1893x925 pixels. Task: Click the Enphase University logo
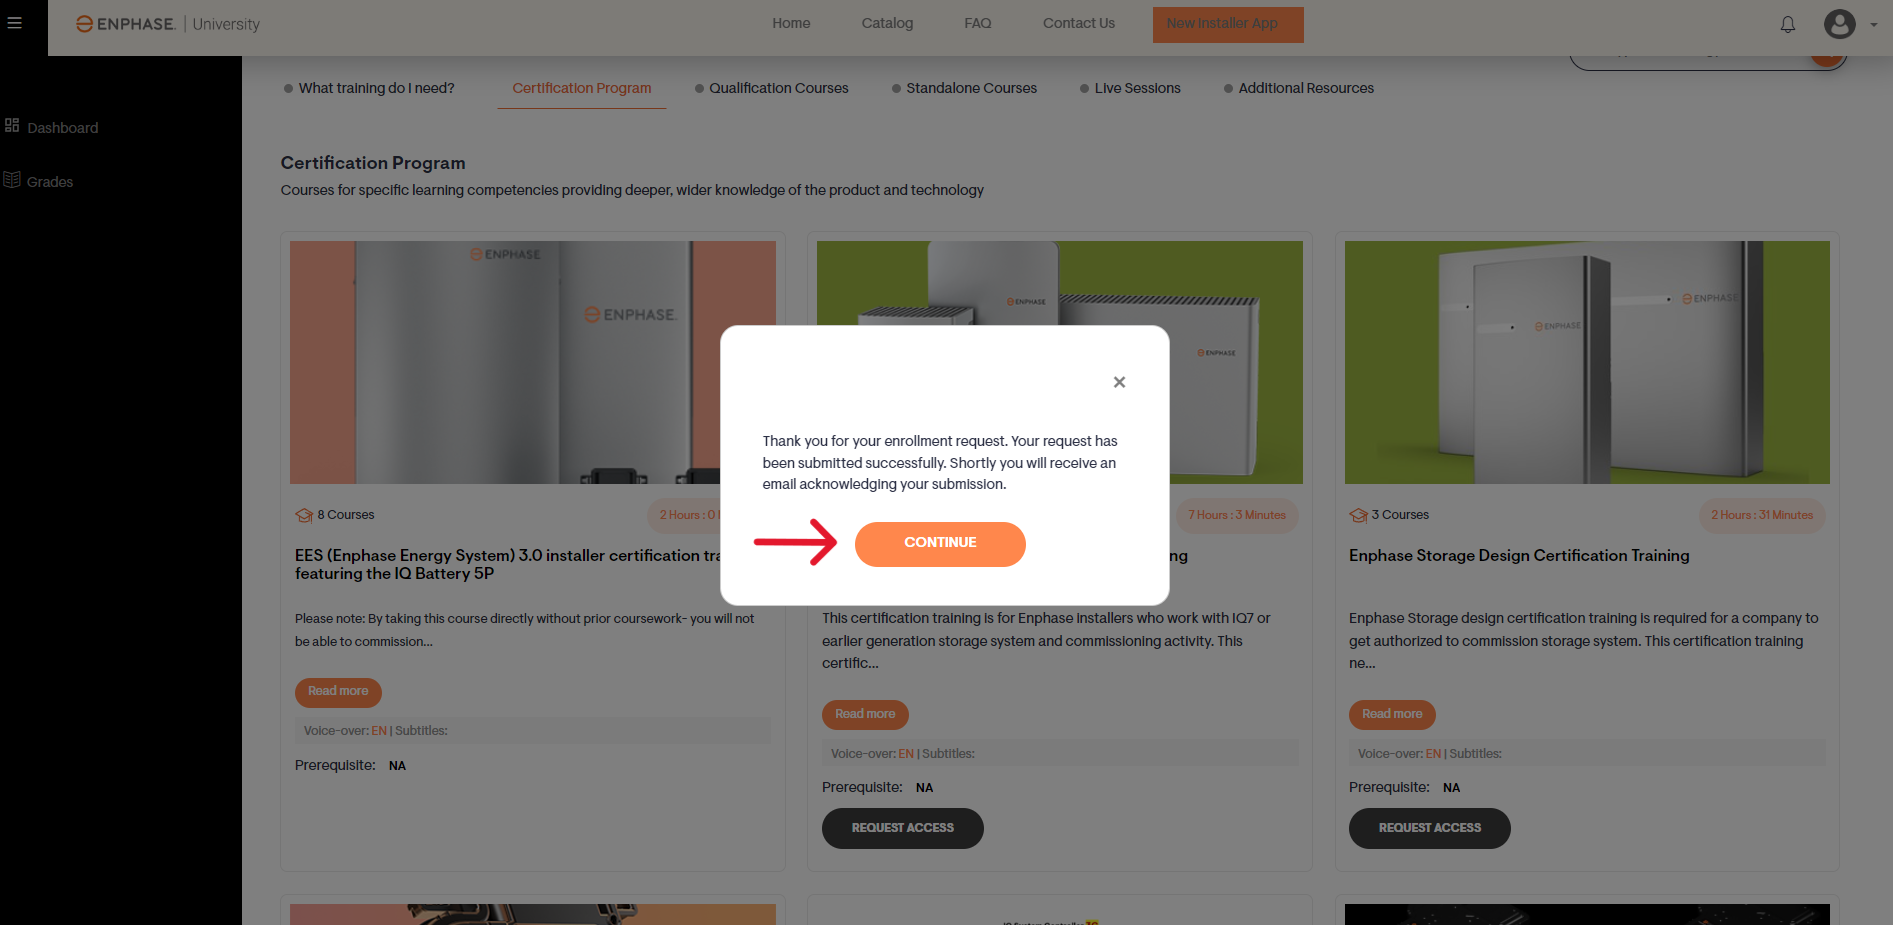click(x=168, y=24)
